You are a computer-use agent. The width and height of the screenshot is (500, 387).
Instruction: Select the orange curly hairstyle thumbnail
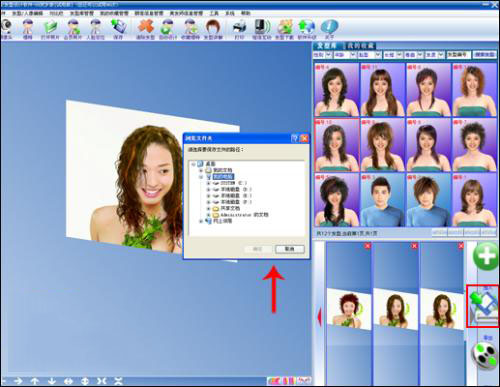coord(474,89)
